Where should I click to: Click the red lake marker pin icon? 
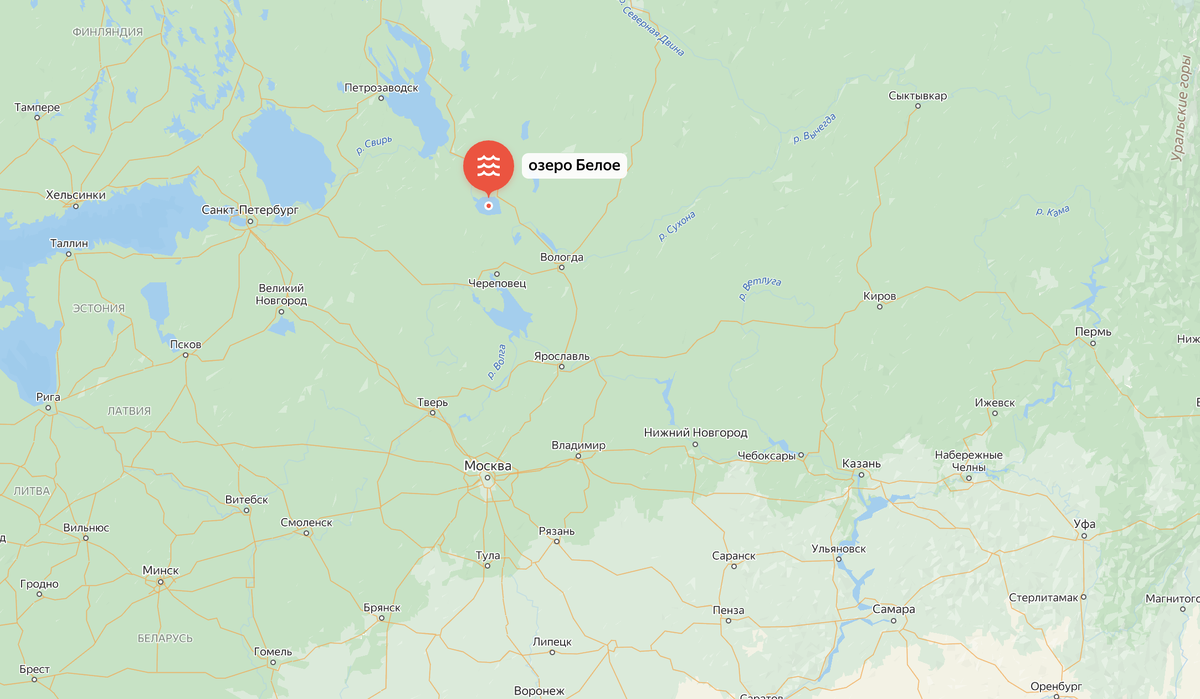click(x=488, y=167)
